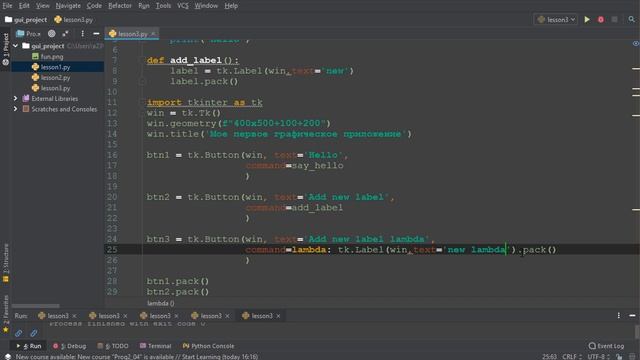Click the 'lambda ()' editor breadcrumb
The height and width of the screenshot is (360, 640).
[160, 303]
